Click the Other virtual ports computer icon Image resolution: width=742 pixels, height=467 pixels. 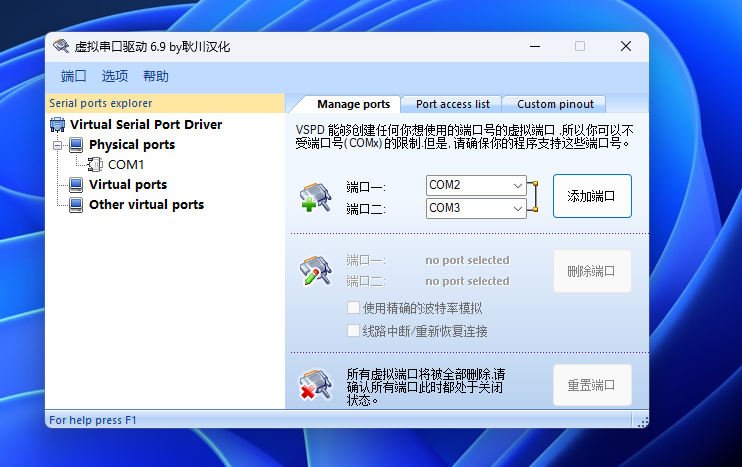76,204
